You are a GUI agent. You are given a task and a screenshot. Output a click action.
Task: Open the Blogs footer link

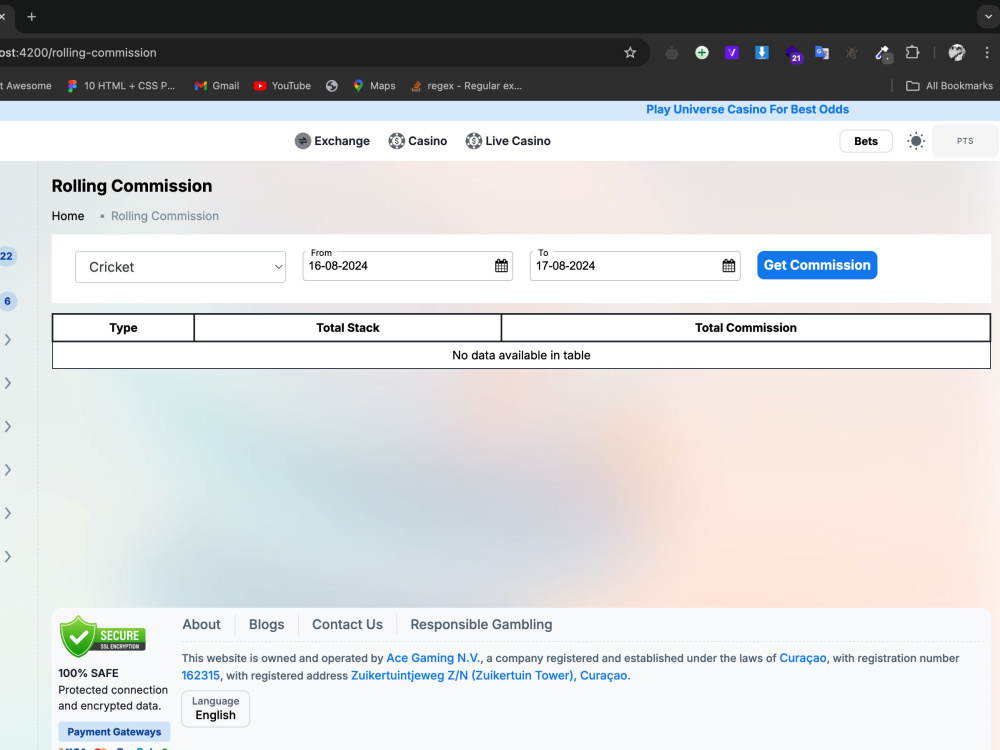coord(267,624)
